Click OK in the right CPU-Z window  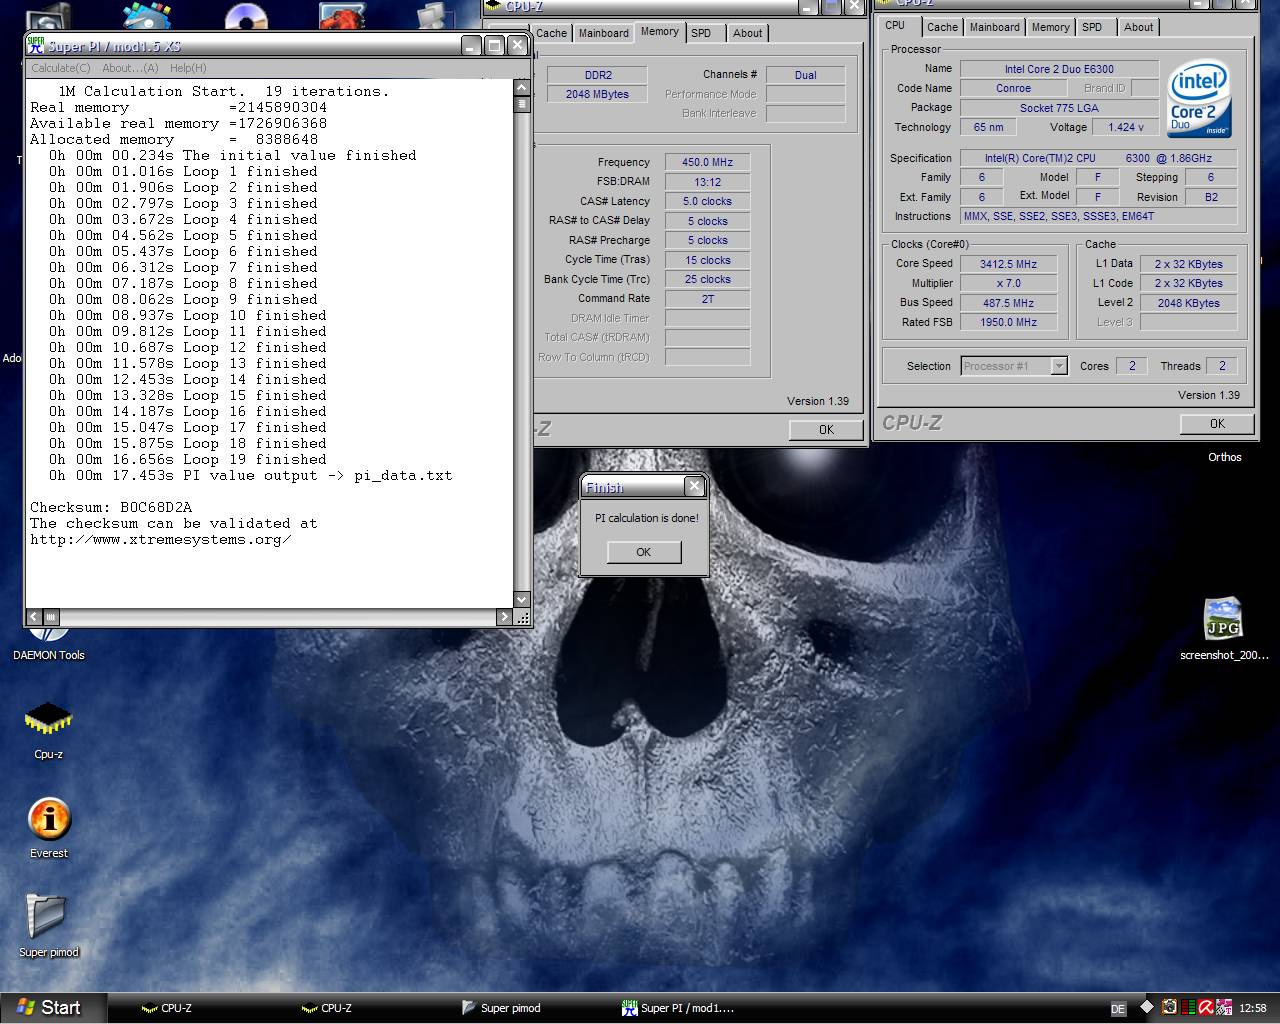coord(1217,424)
